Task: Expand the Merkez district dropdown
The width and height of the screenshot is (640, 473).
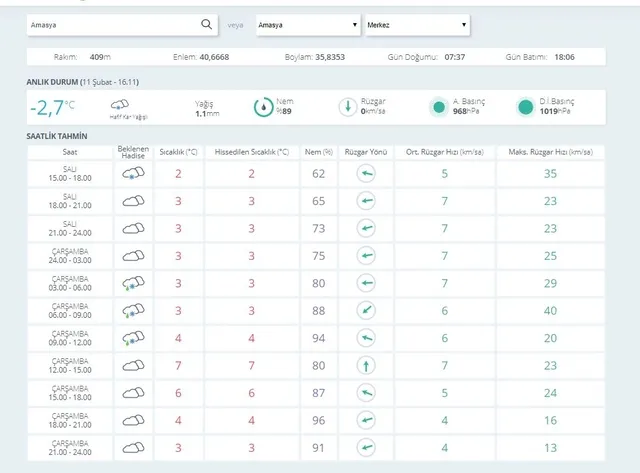Action: [x=416, y=24]
